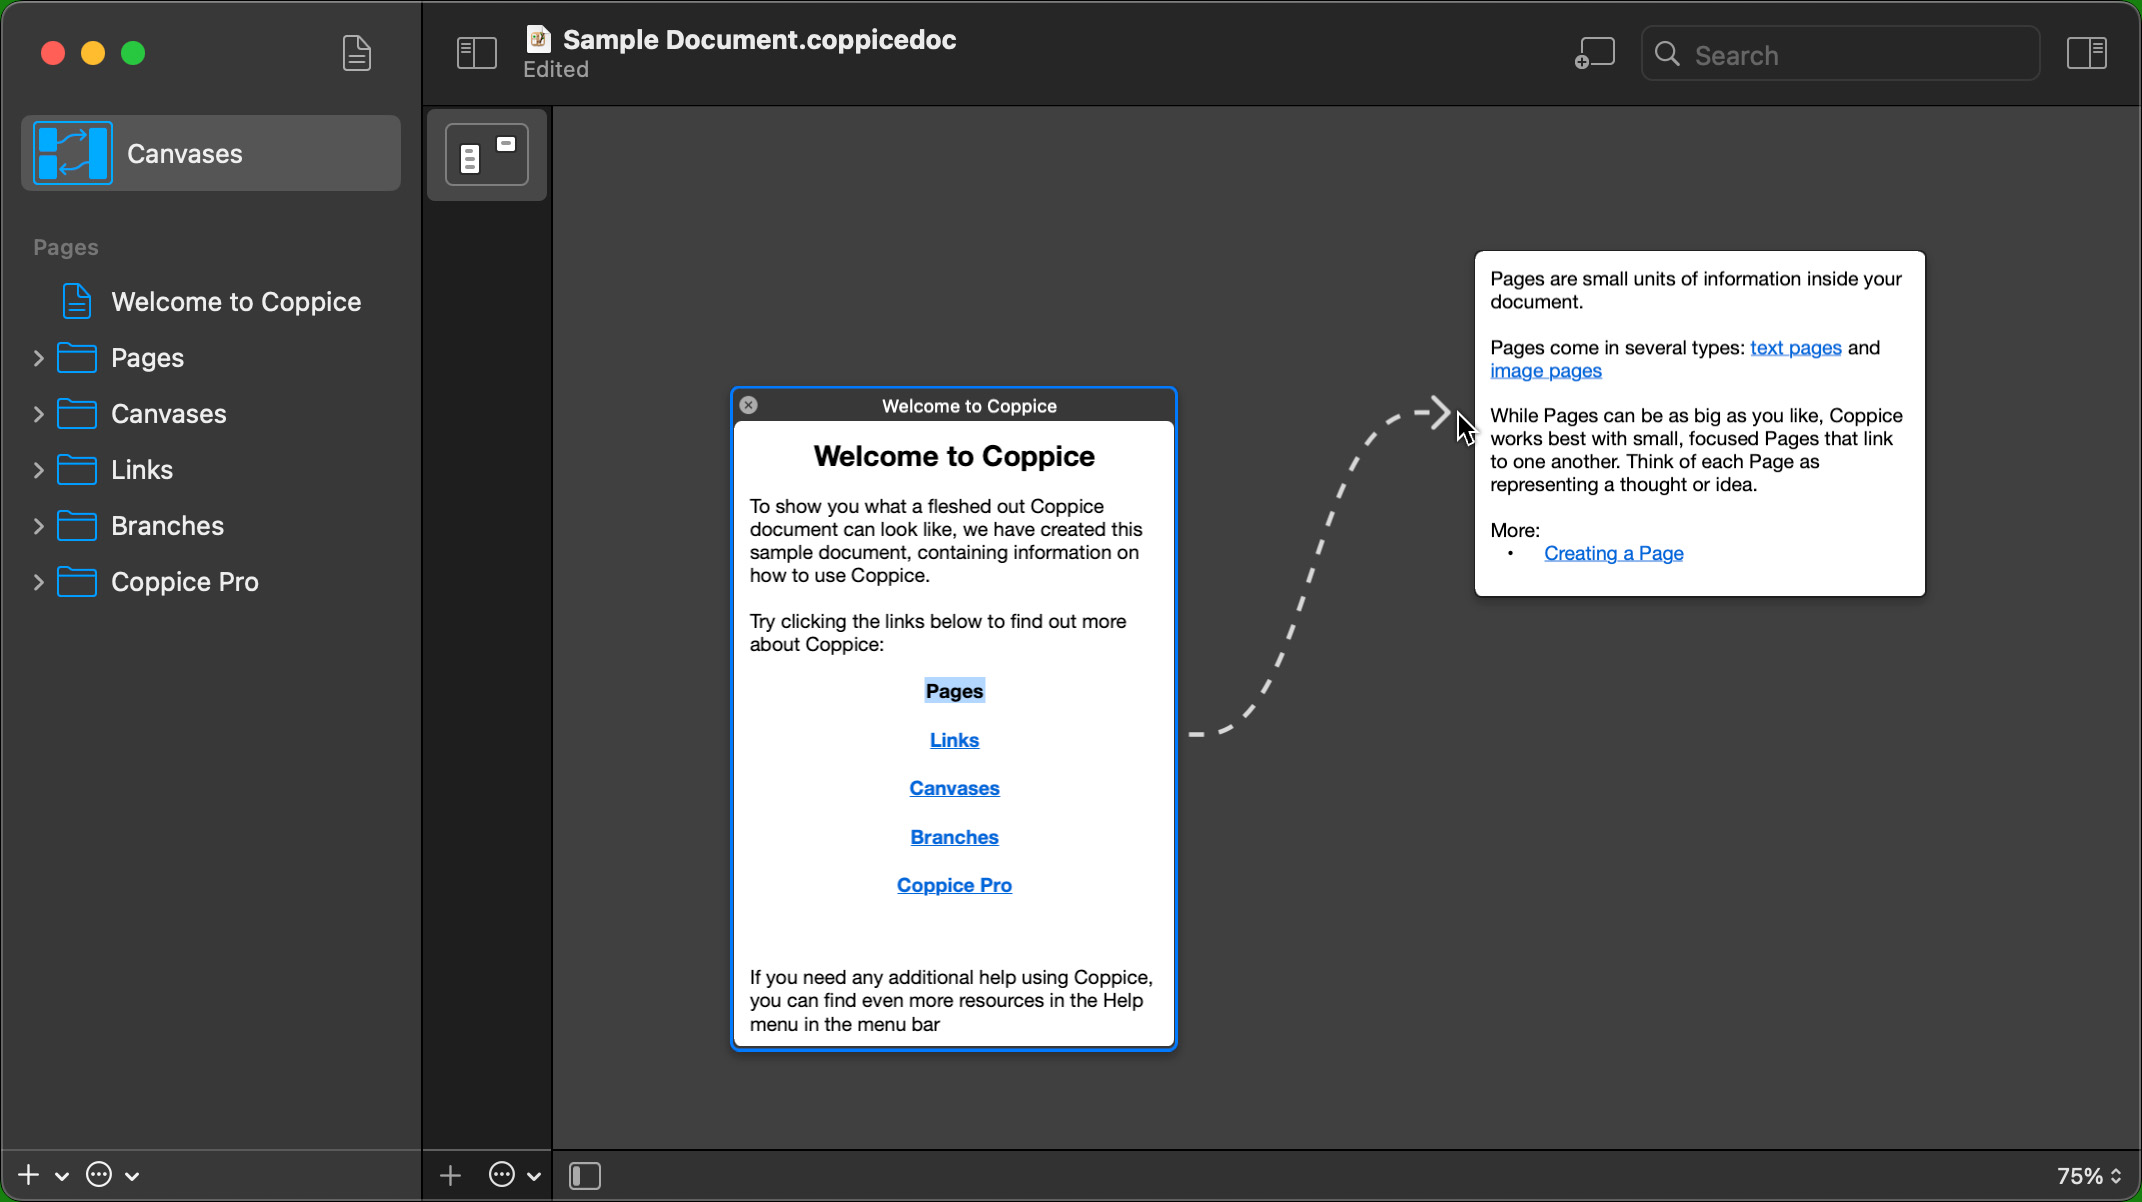
Task: Click the new page document icon
Action: pyautogui.click(x=357, y=53)
